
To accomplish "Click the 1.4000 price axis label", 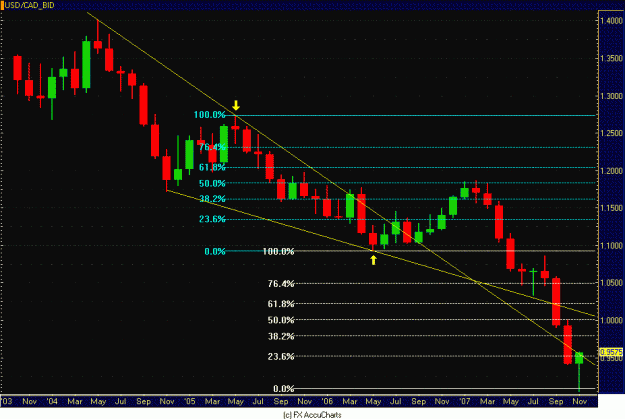I will pyautogui.click(x=612, y=21).
